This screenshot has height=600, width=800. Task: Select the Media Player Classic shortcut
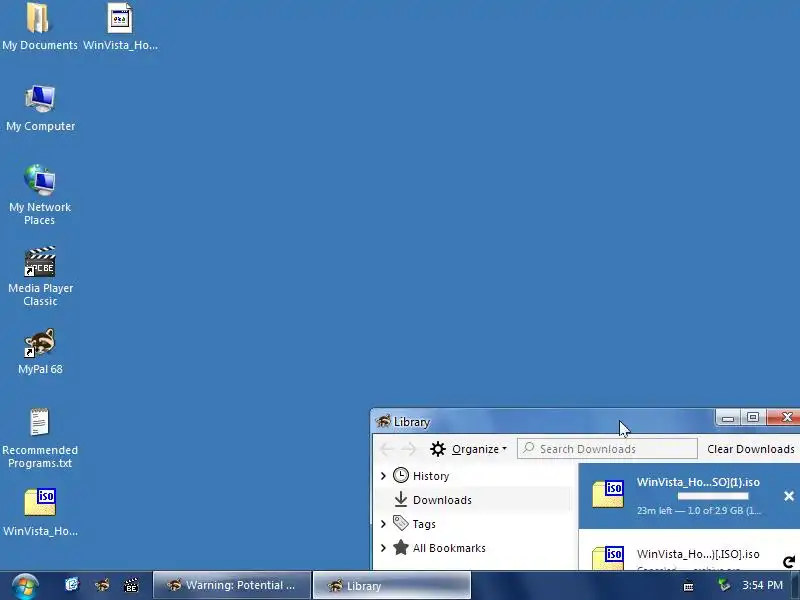coord(40,262)
